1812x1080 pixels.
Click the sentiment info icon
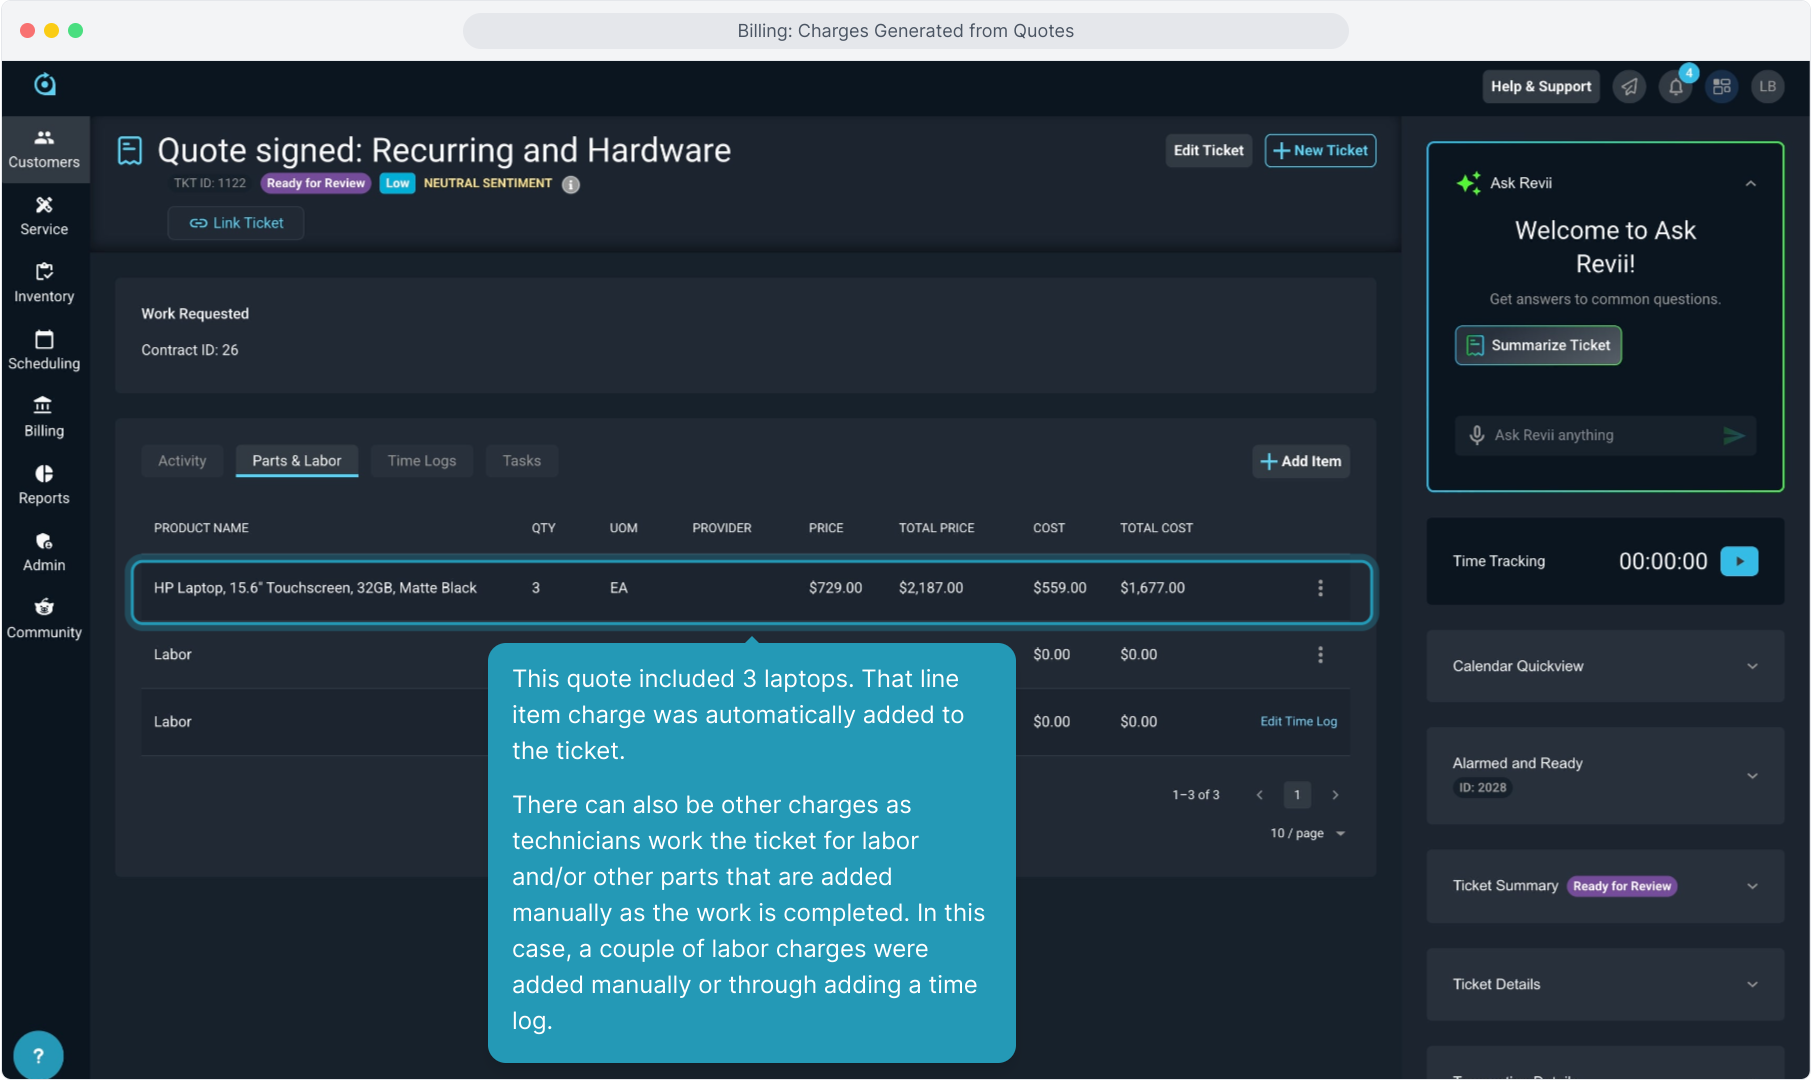(x=571, y=184)
